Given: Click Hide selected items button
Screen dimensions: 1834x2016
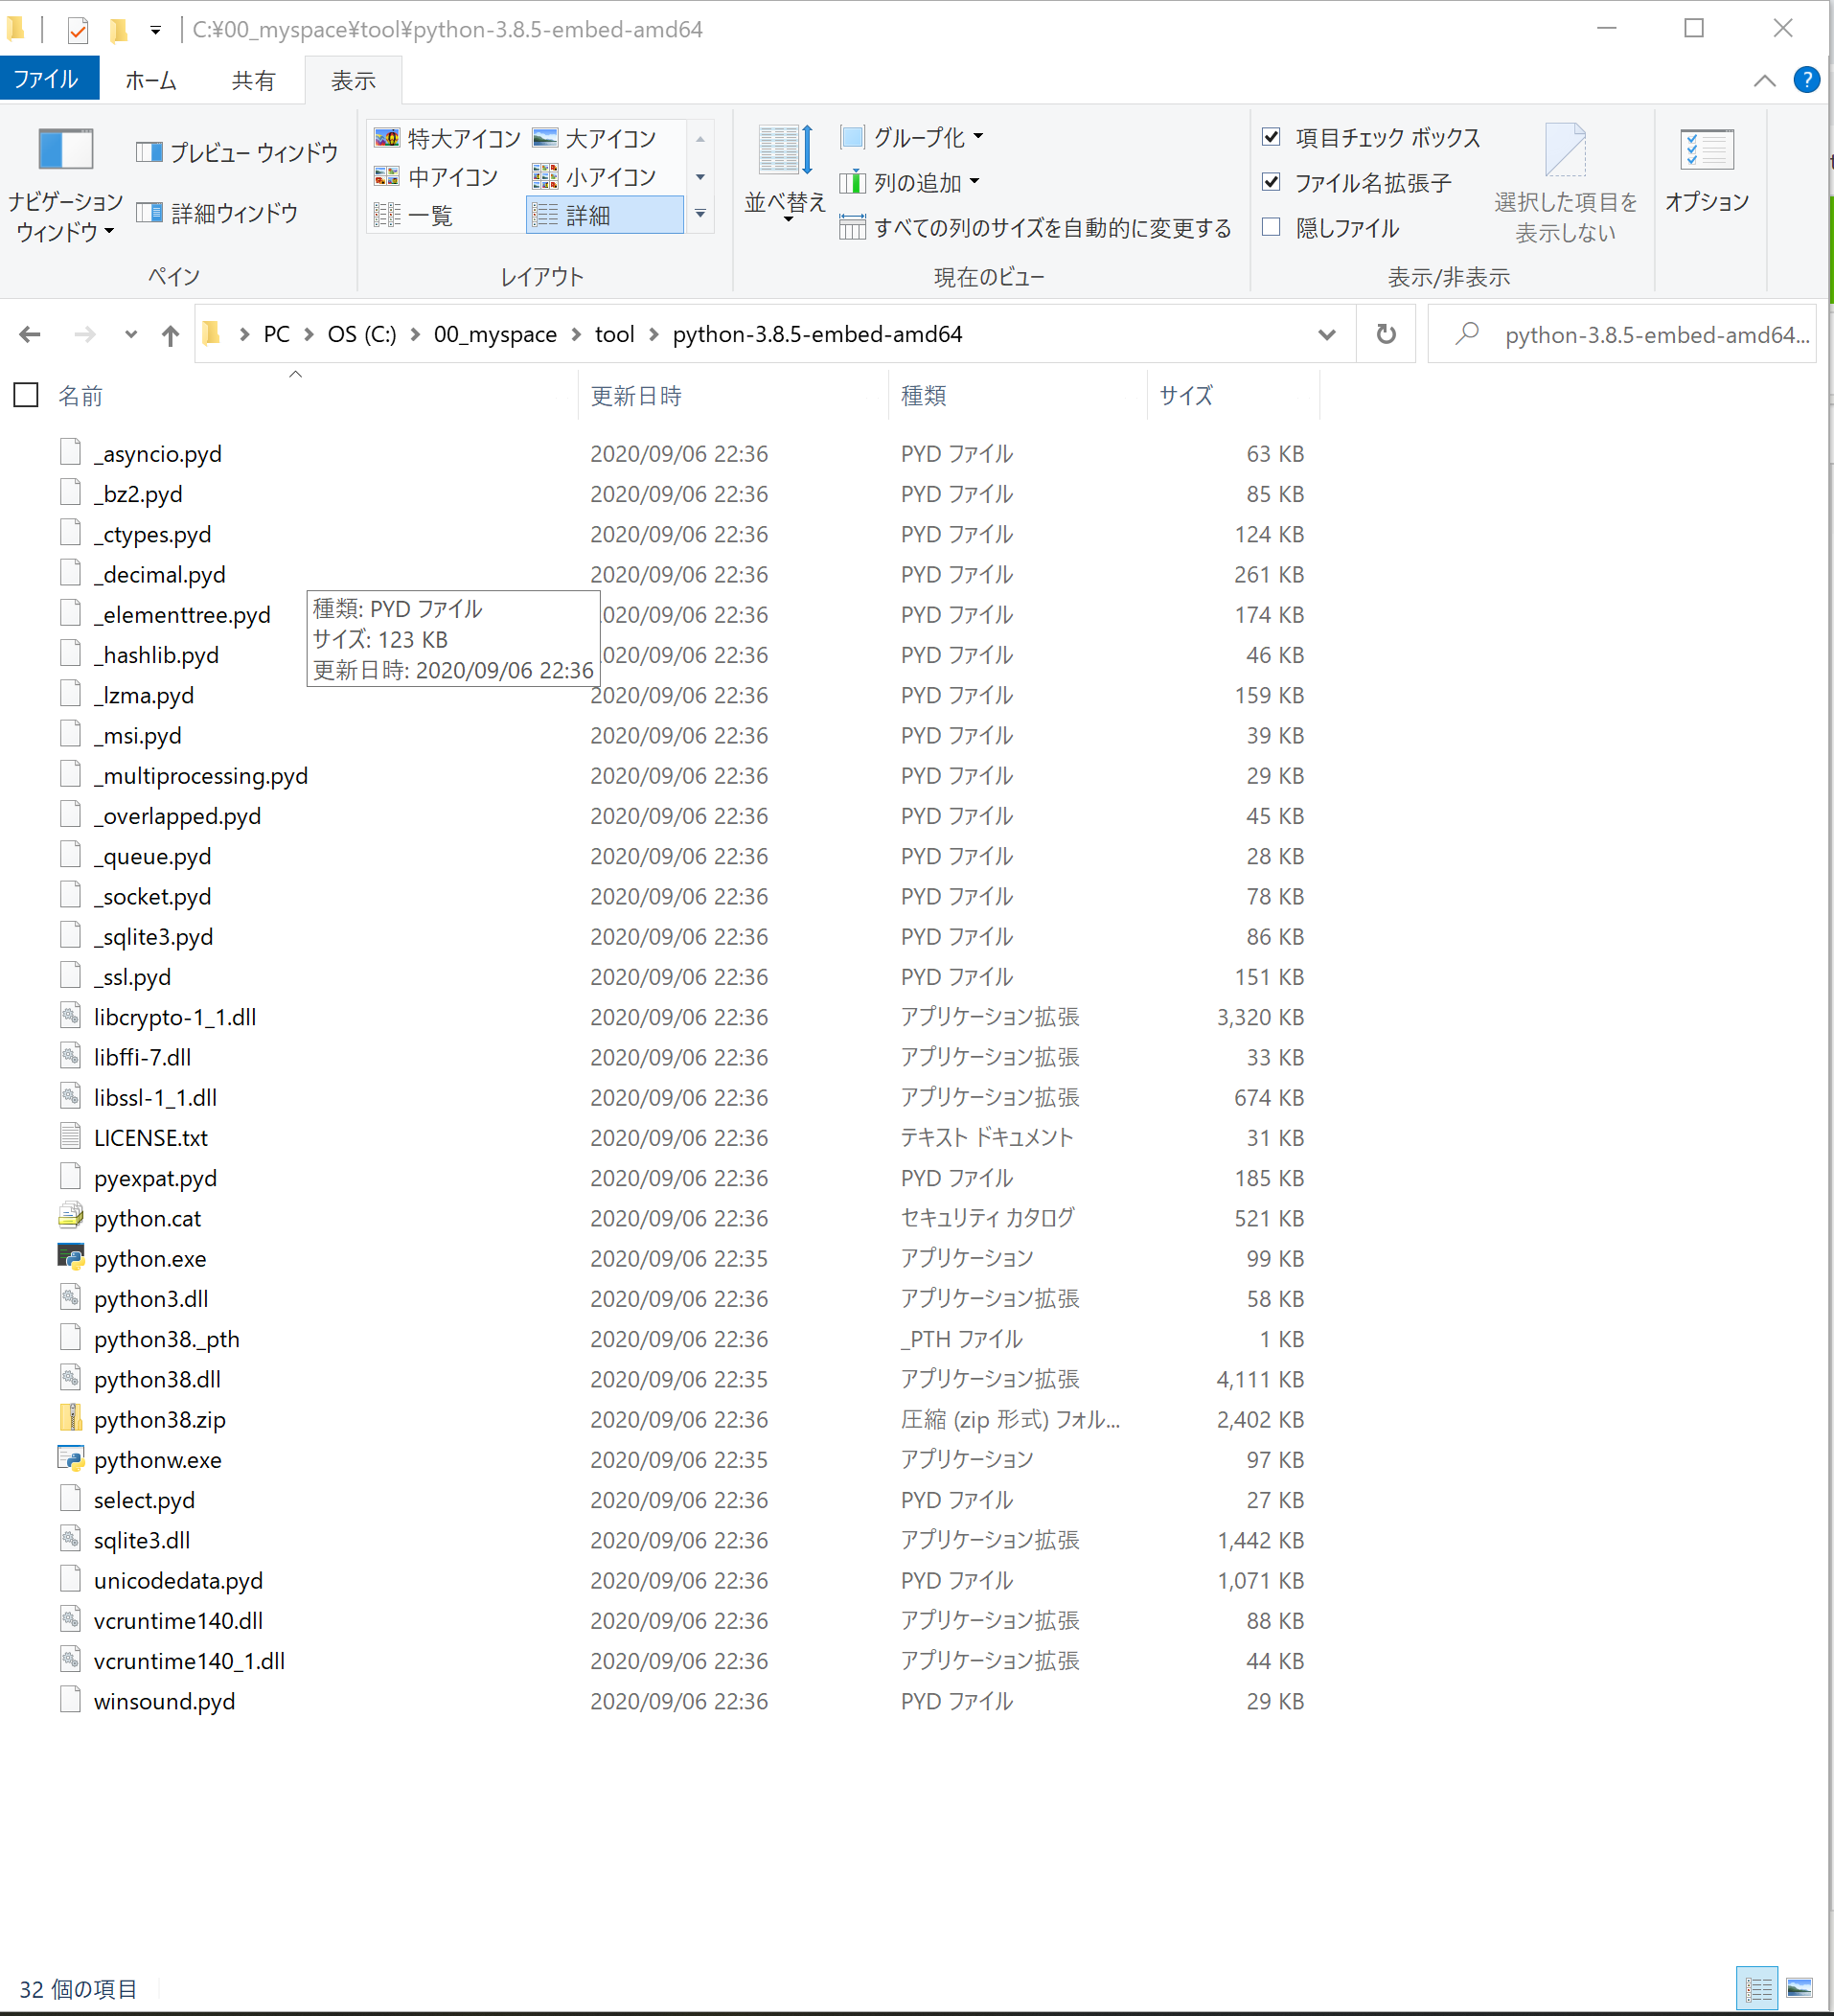Looking at the screenshot, I should (x=1565, y=184).
